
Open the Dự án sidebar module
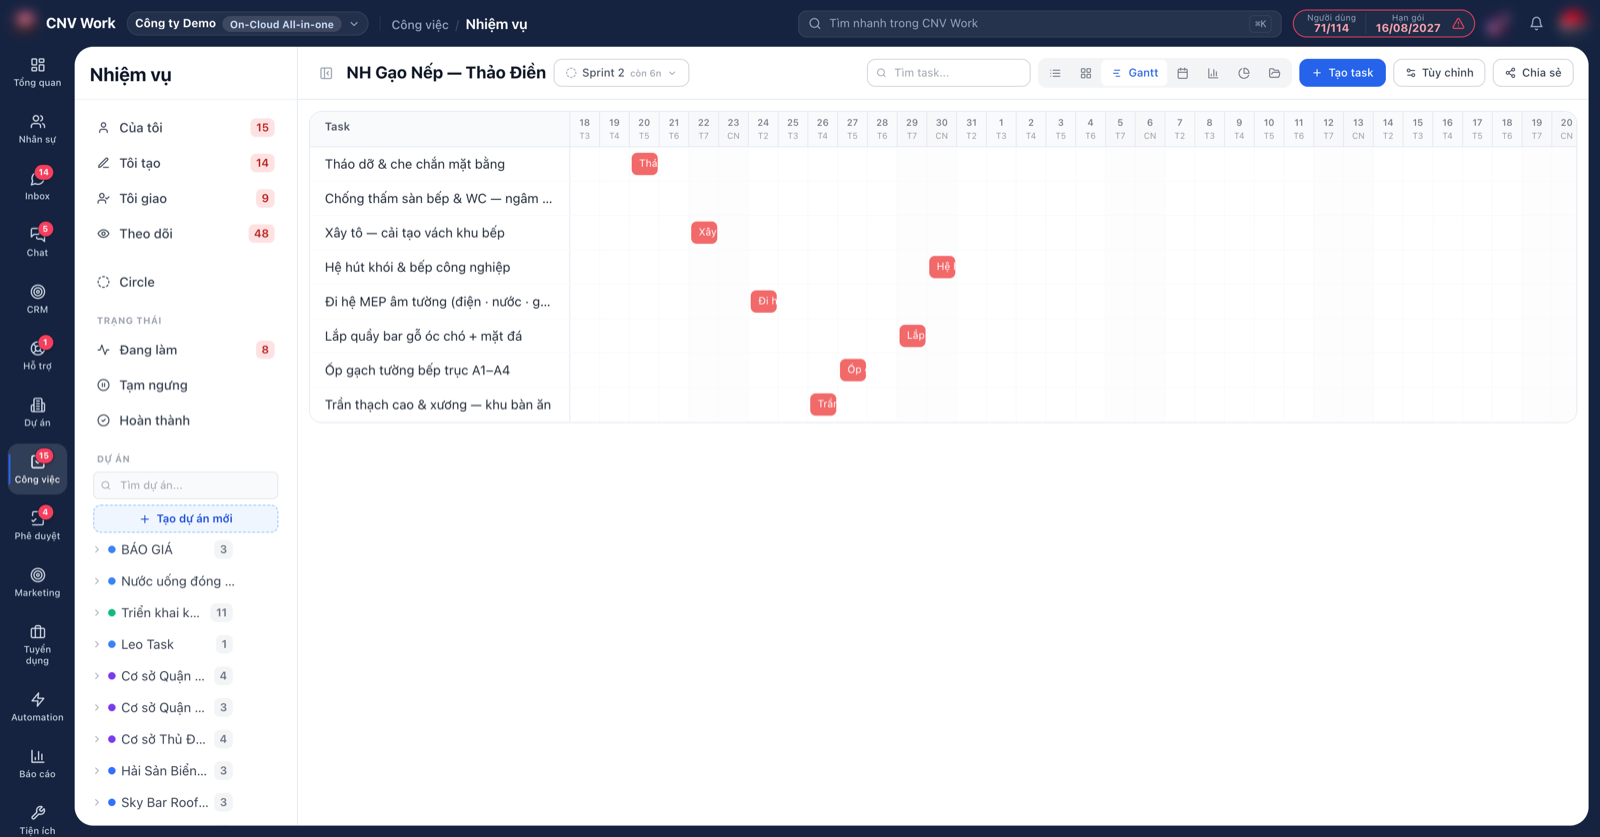[x=37, y=412]
